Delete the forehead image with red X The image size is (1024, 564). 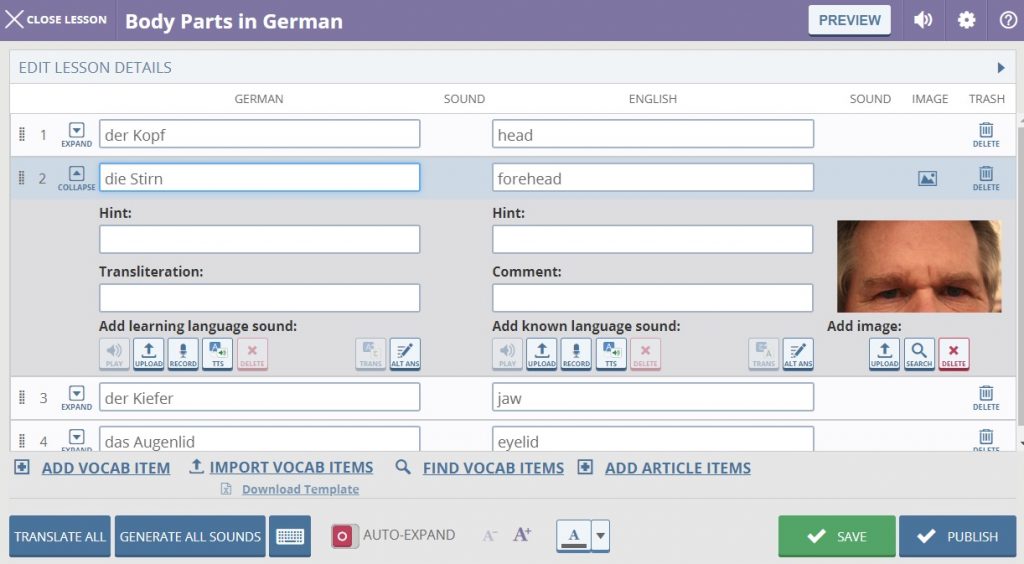point(953,354)
